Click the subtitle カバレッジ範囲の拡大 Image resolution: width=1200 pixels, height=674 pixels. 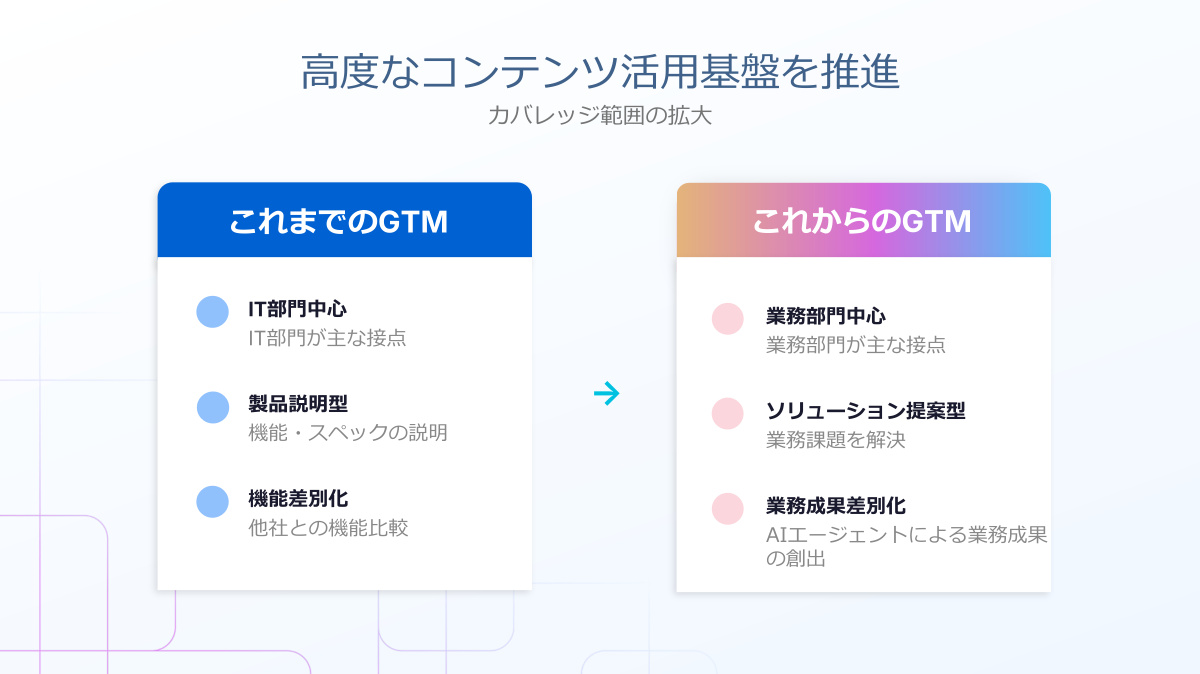pyautogui.click(x=600, y=116)
